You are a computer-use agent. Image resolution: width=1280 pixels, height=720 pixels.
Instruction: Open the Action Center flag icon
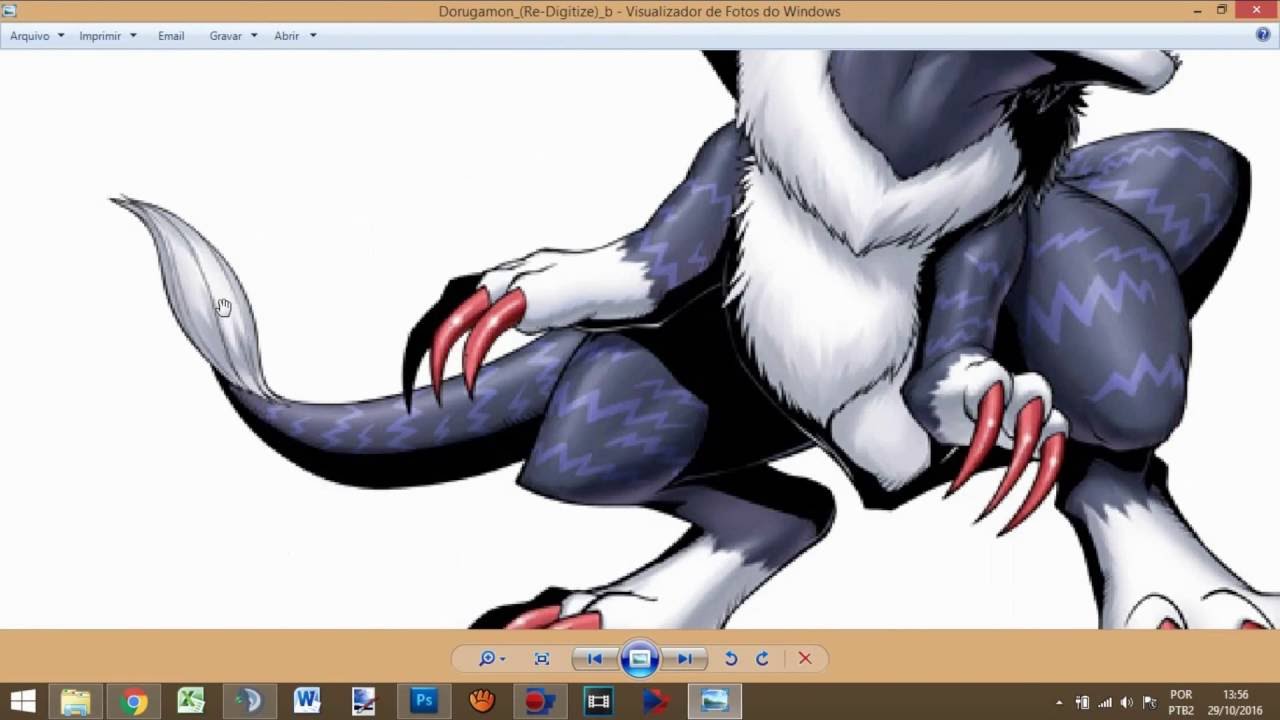click(x=1150, y=702)
